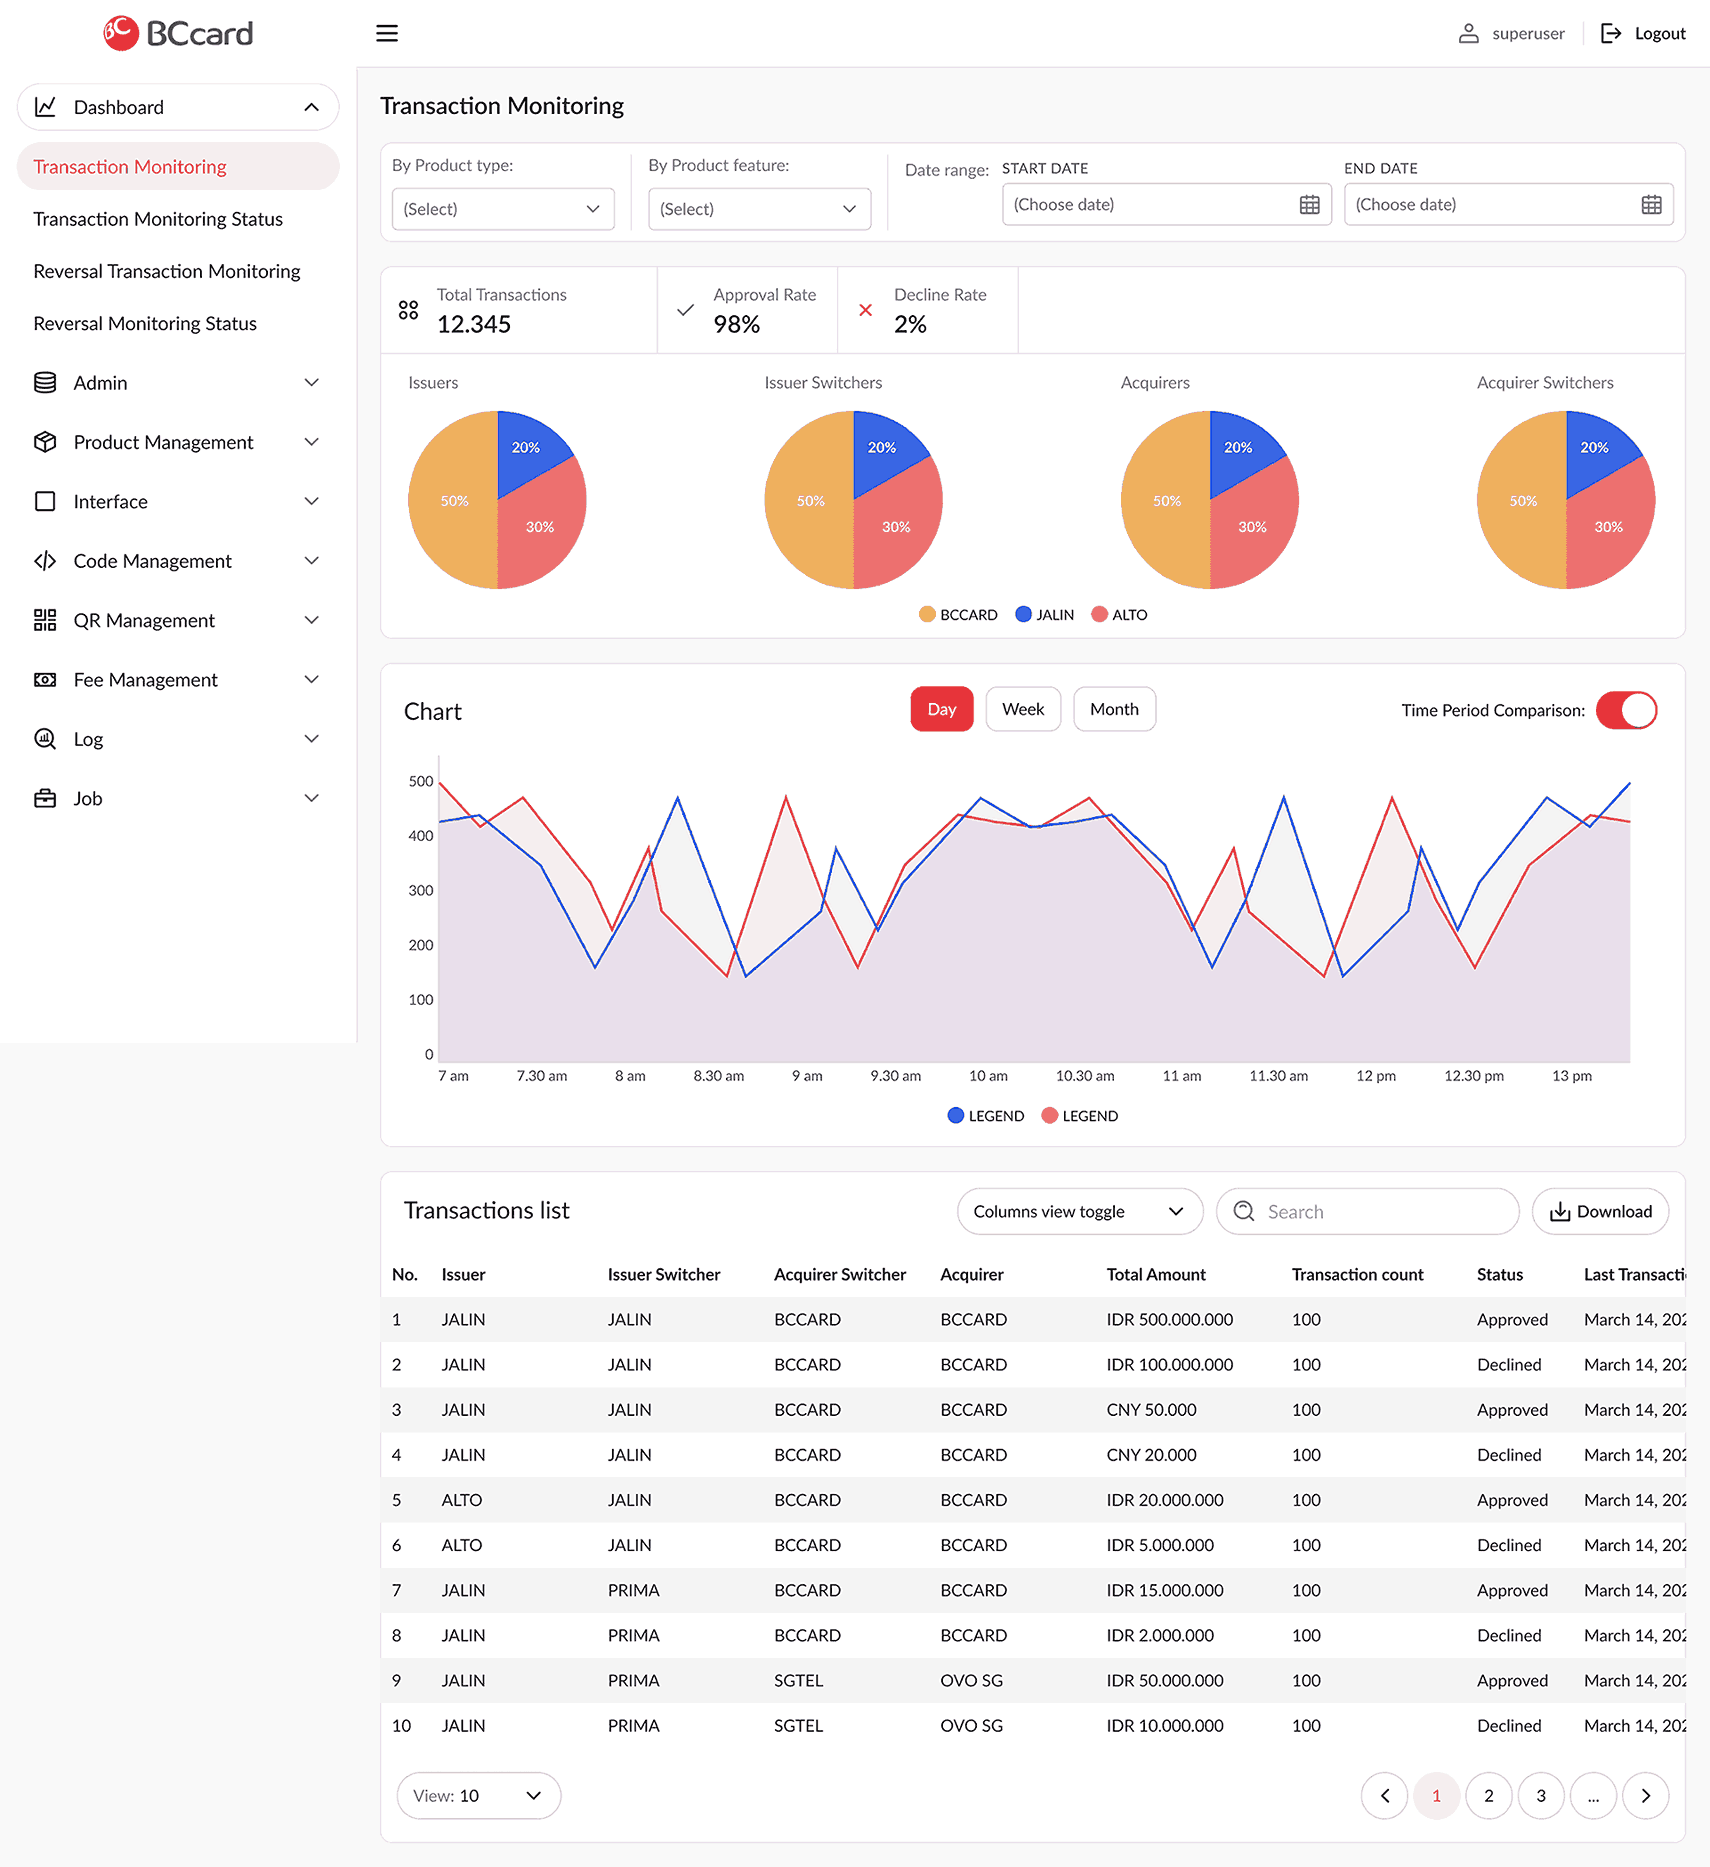Click the BCcard logo

point(177,32)
